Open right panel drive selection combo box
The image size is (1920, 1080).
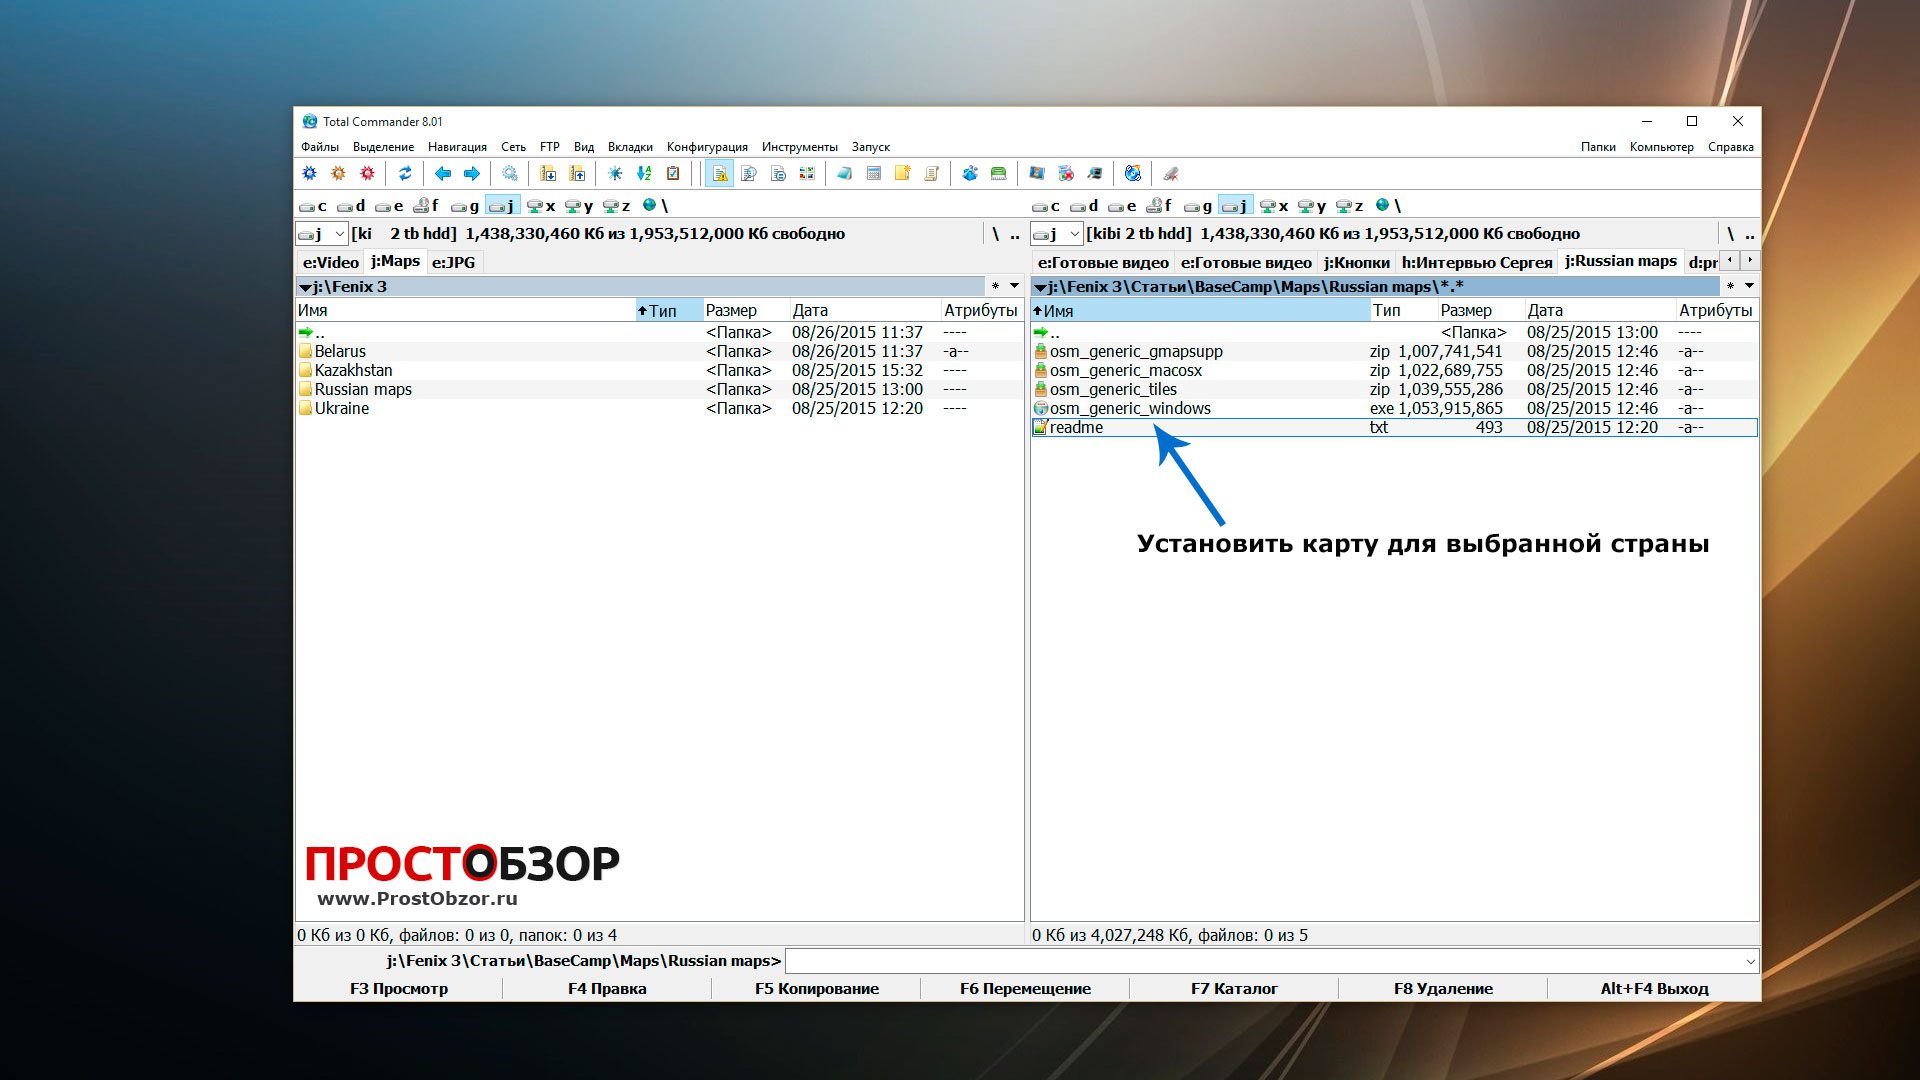(1057, 233)
